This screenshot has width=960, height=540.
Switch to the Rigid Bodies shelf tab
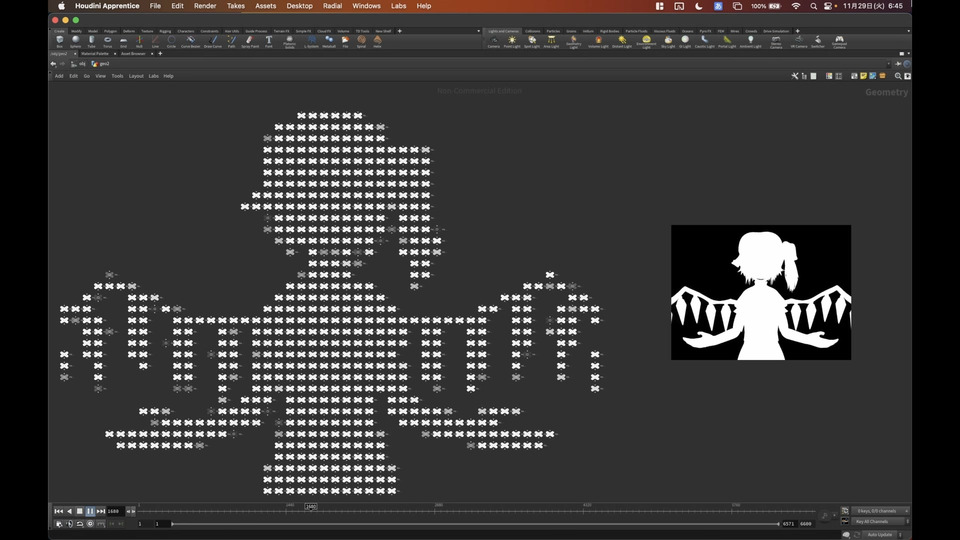(608, 31)
